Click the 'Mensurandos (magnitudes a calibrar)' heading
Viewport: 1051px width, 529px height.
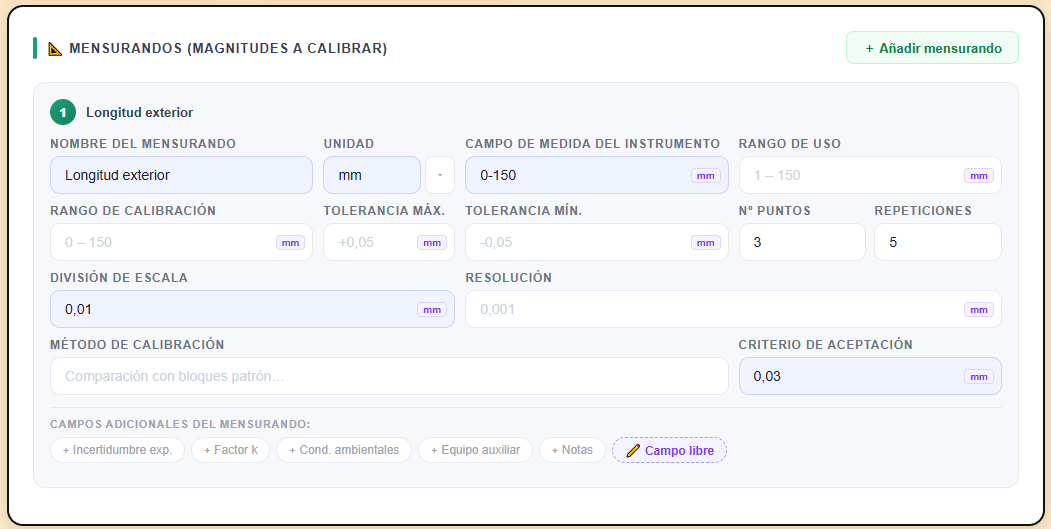click(228, 49)
